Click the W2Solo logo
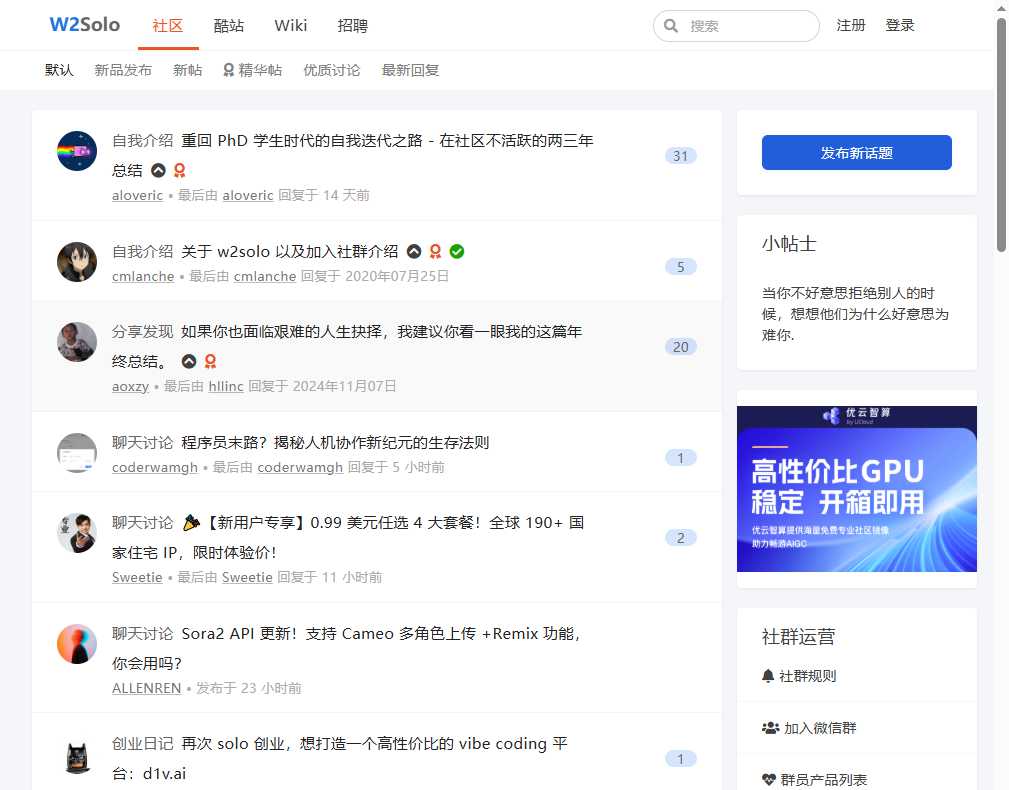 coord(84,24)
